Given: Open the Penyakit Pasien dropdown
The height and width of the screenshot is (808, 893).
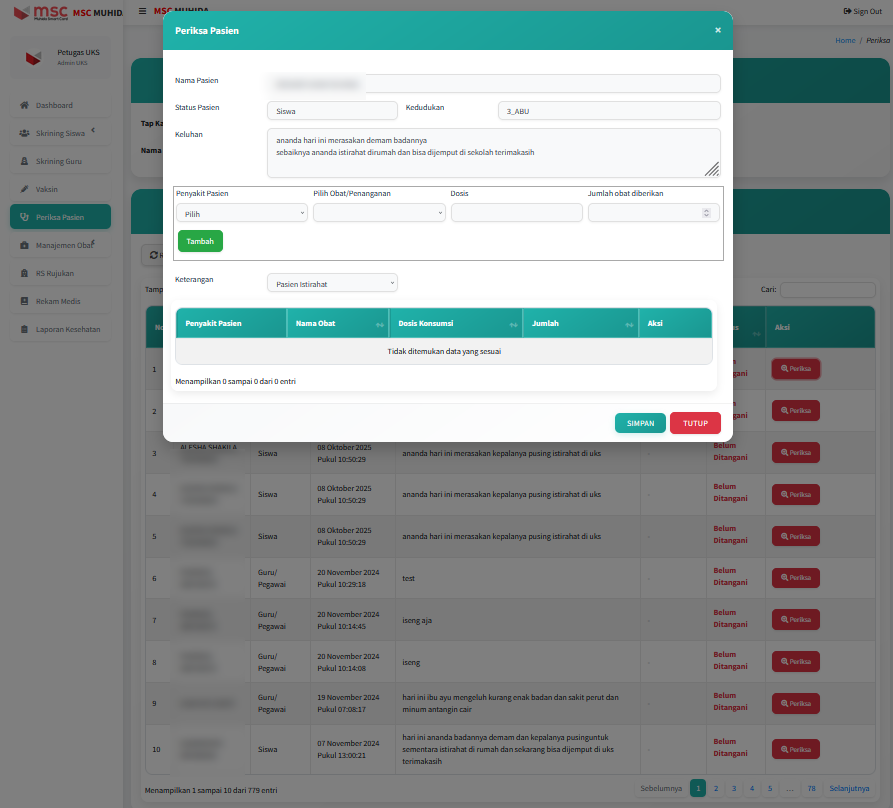Looking at the screenshot, I should click(x=242, y=213).
